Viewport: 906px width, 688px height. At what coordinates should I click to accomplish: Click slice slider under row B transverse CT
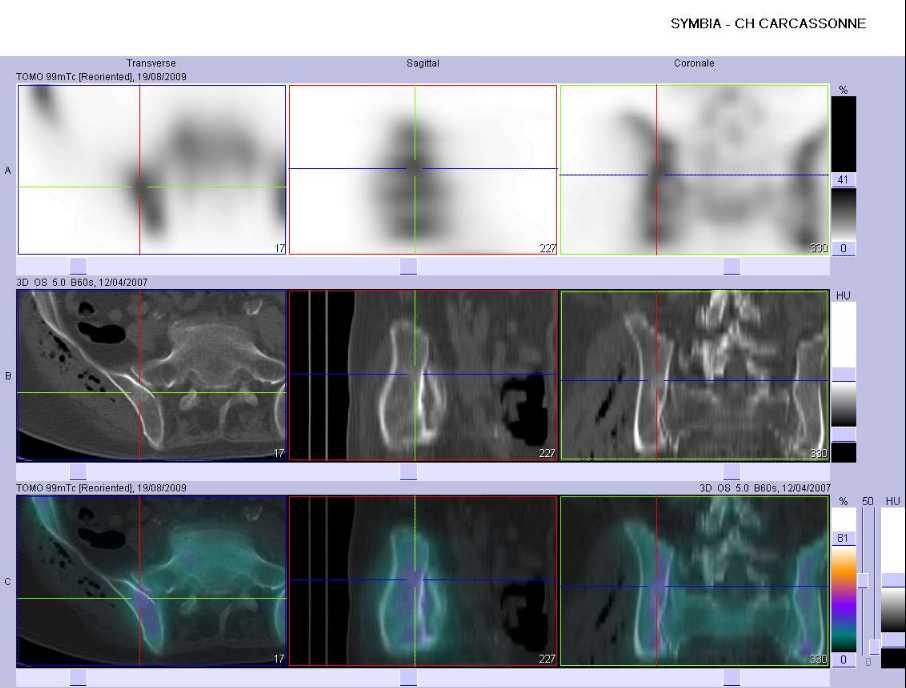[78, 472]
